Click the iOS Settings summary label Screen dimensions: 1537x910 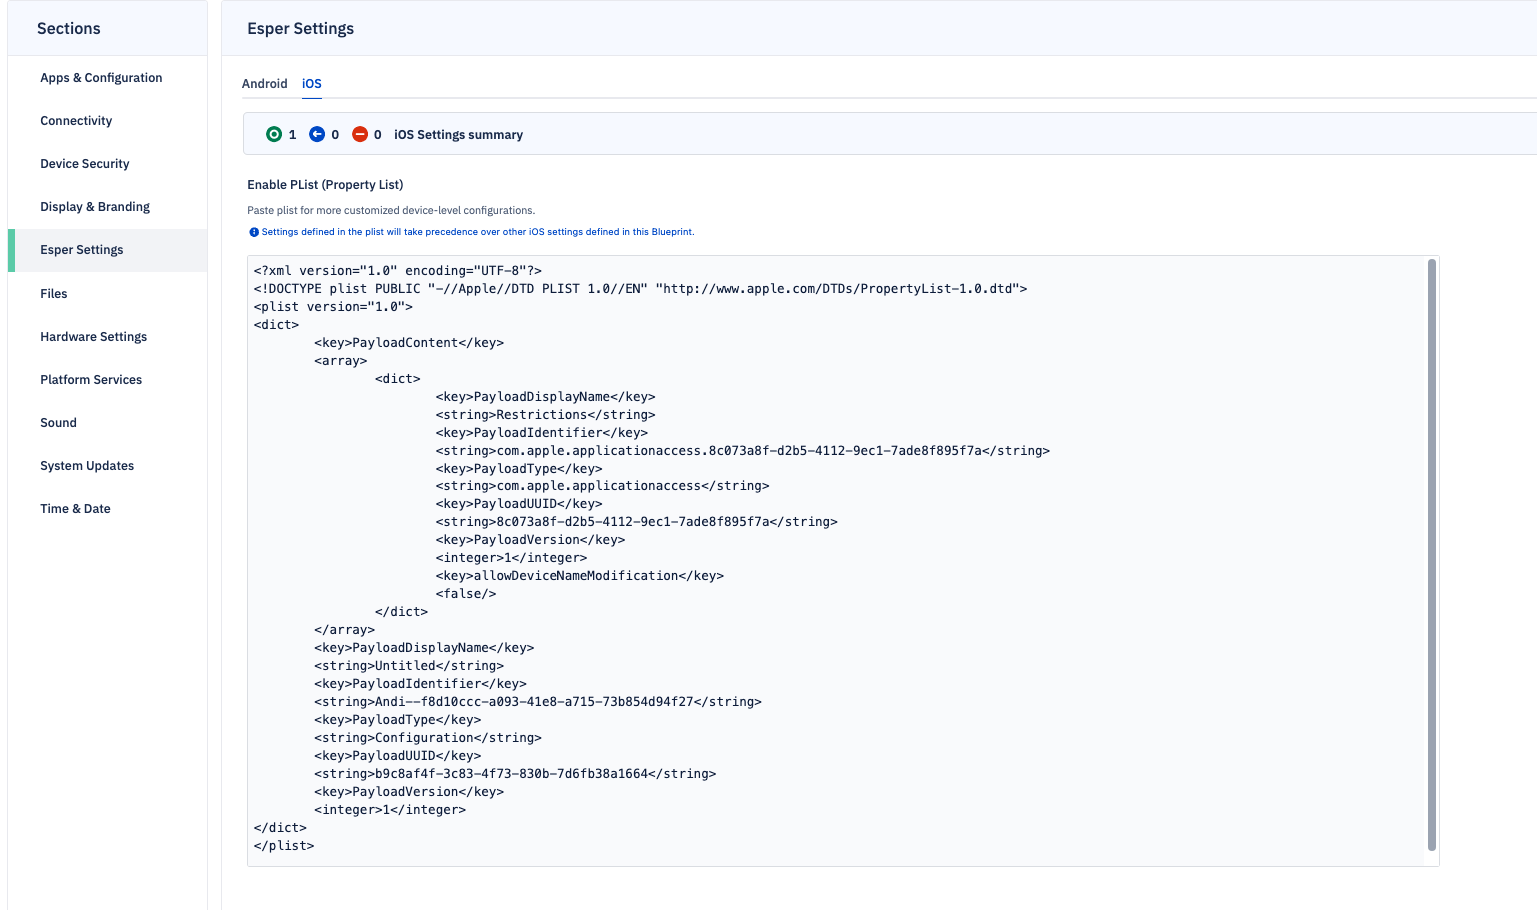(458, 135)
